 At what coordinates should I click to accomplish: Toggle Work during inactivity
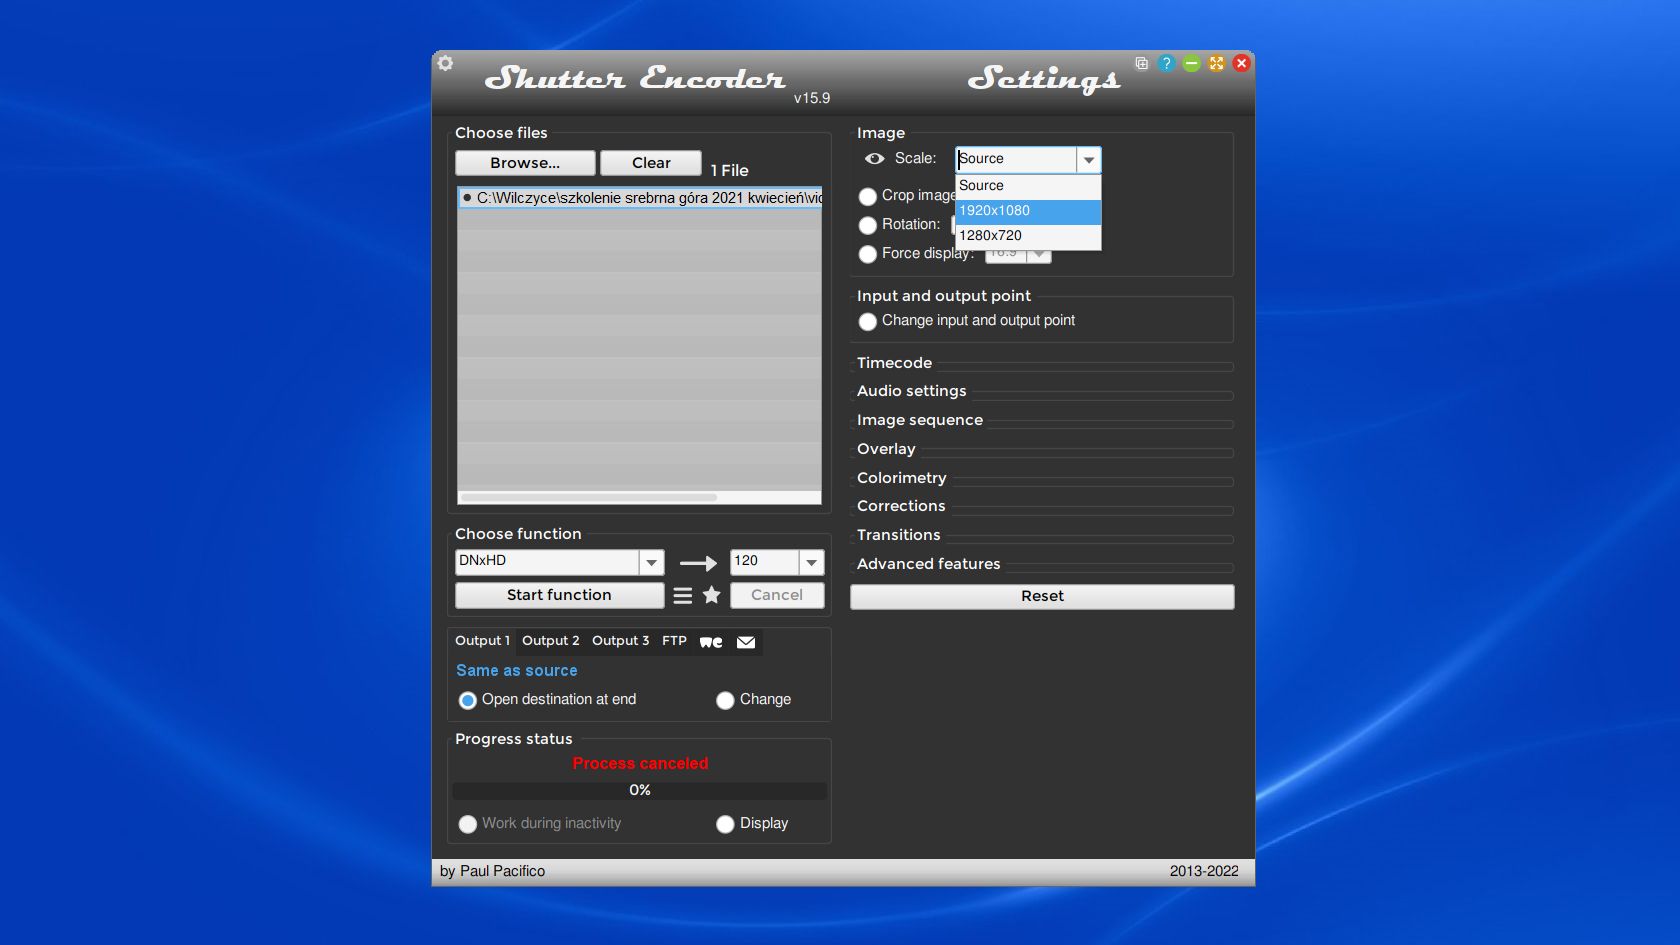(467, 824)
